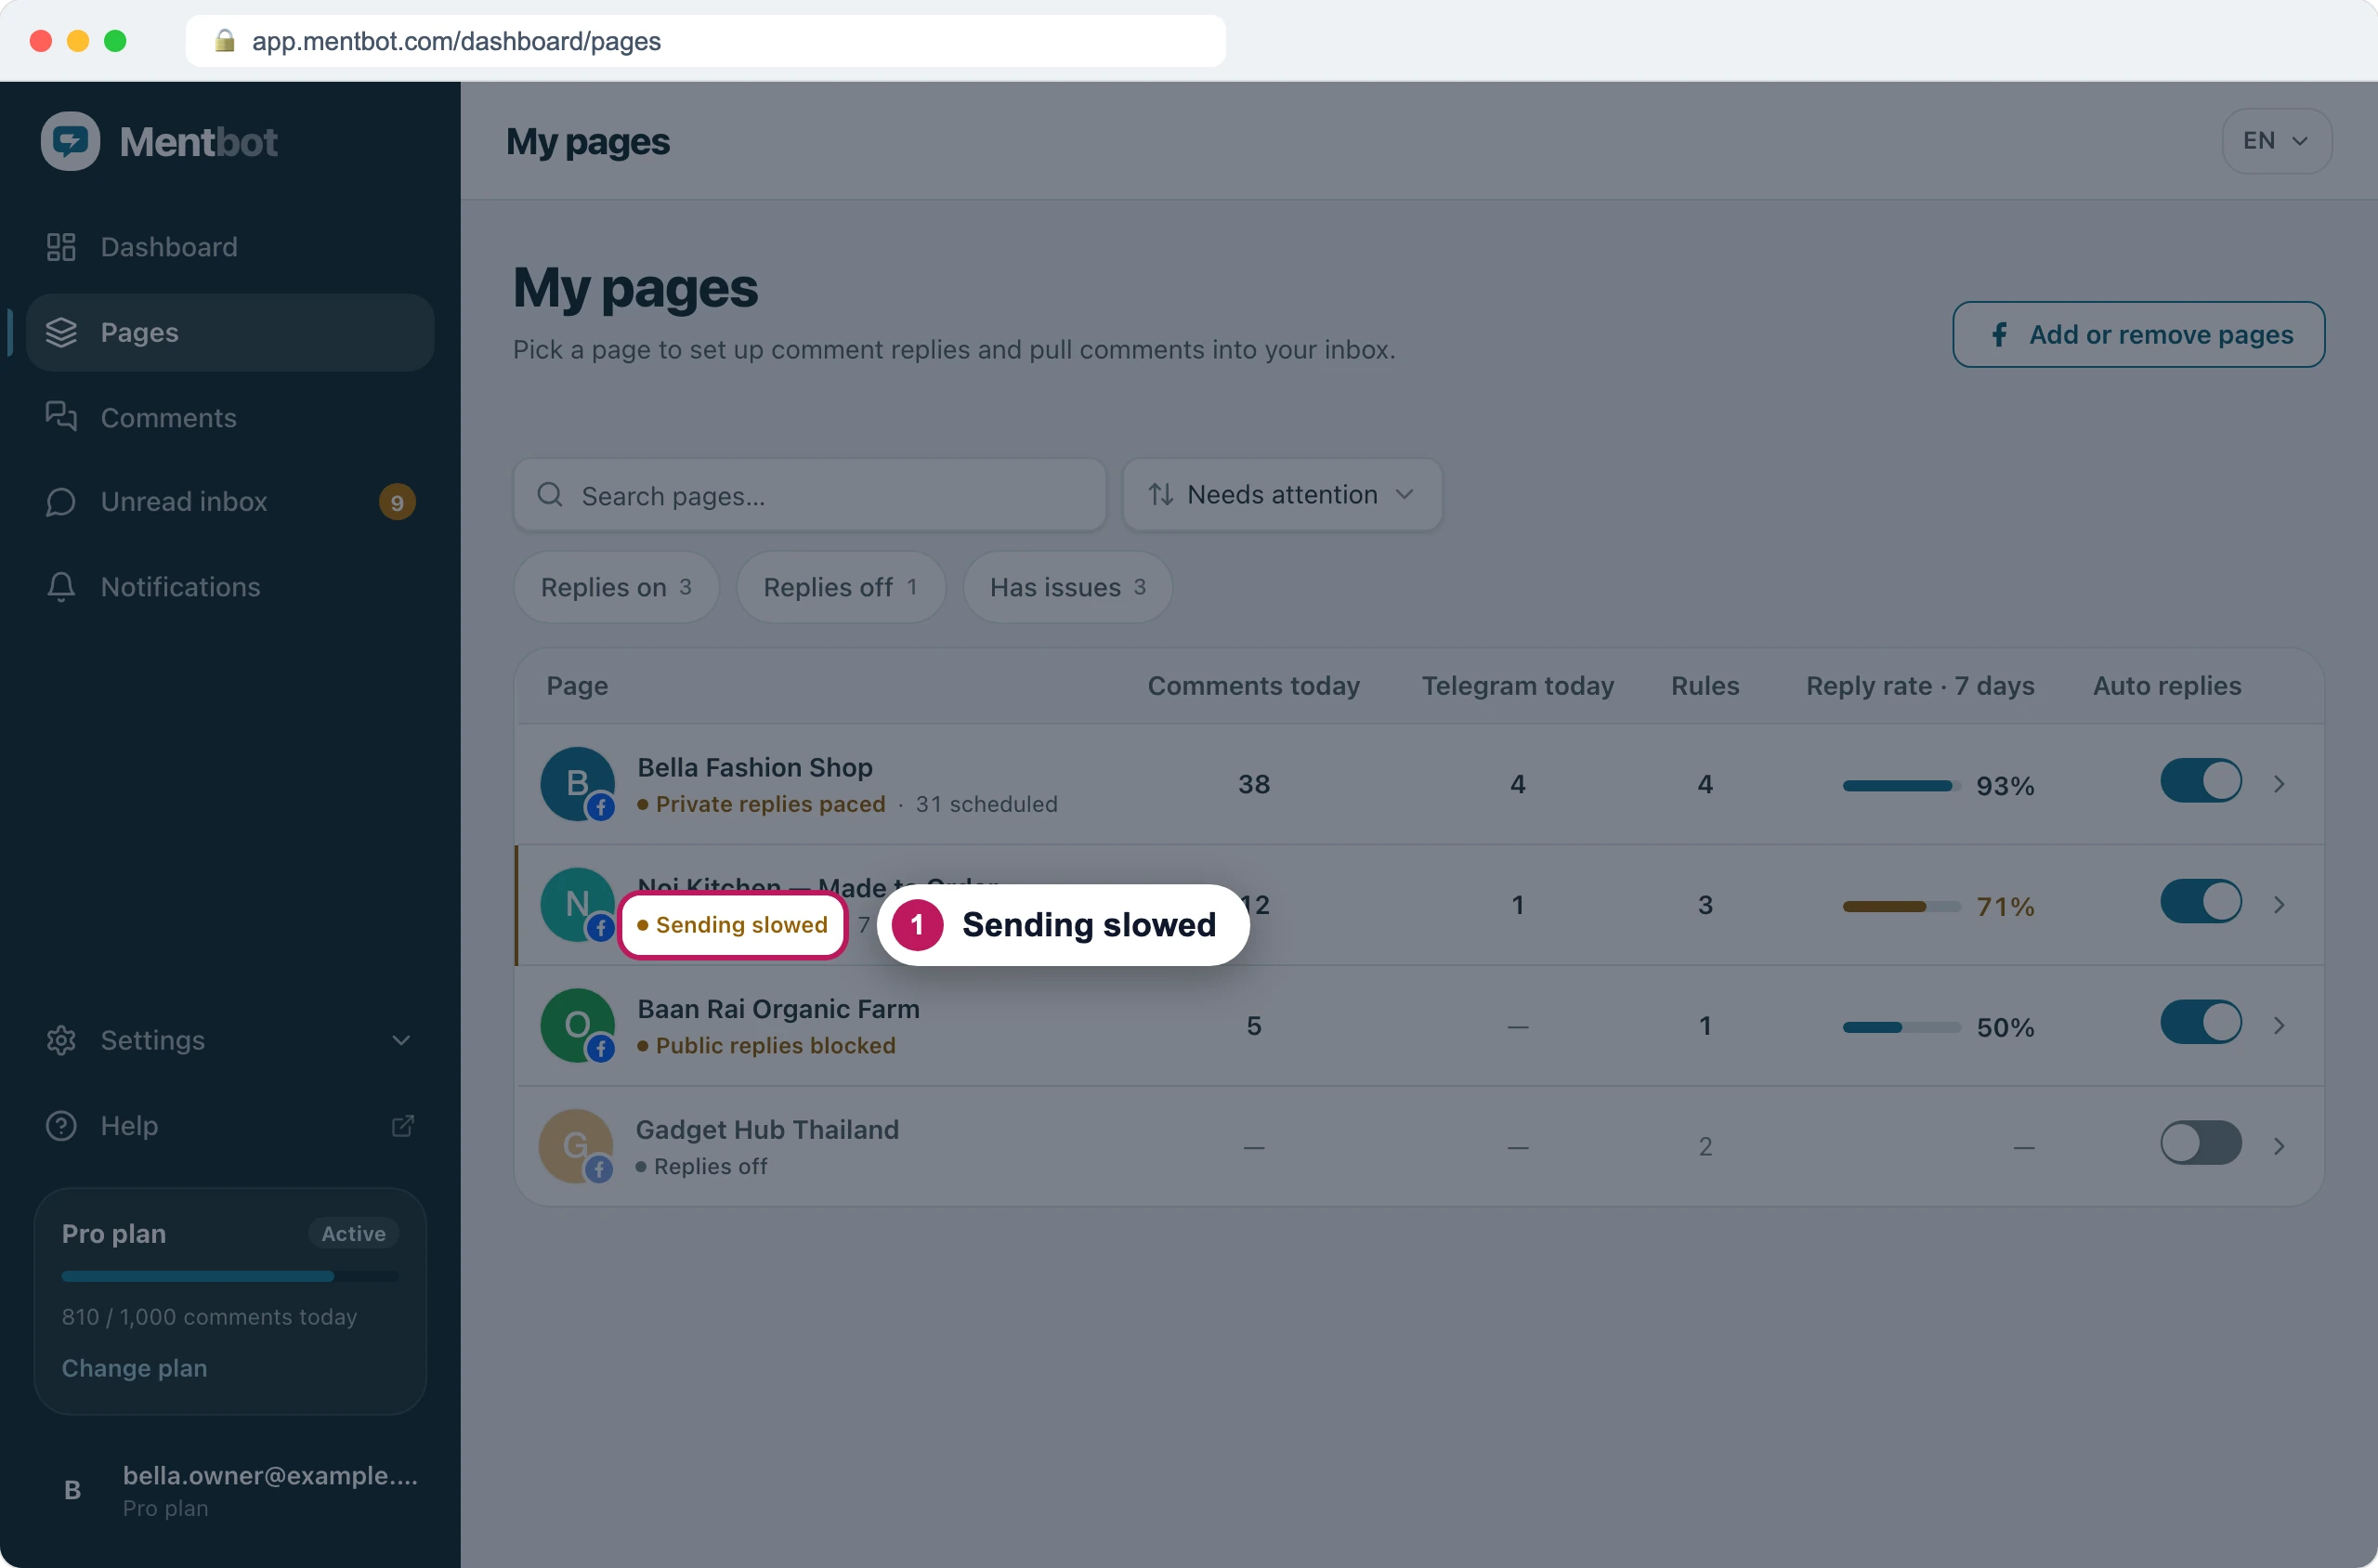Toggle auto replies for Bella Fashion Shop
Image resolution: width=2378 pixels, height=1568 pixels.
[x=2200, y=781]
